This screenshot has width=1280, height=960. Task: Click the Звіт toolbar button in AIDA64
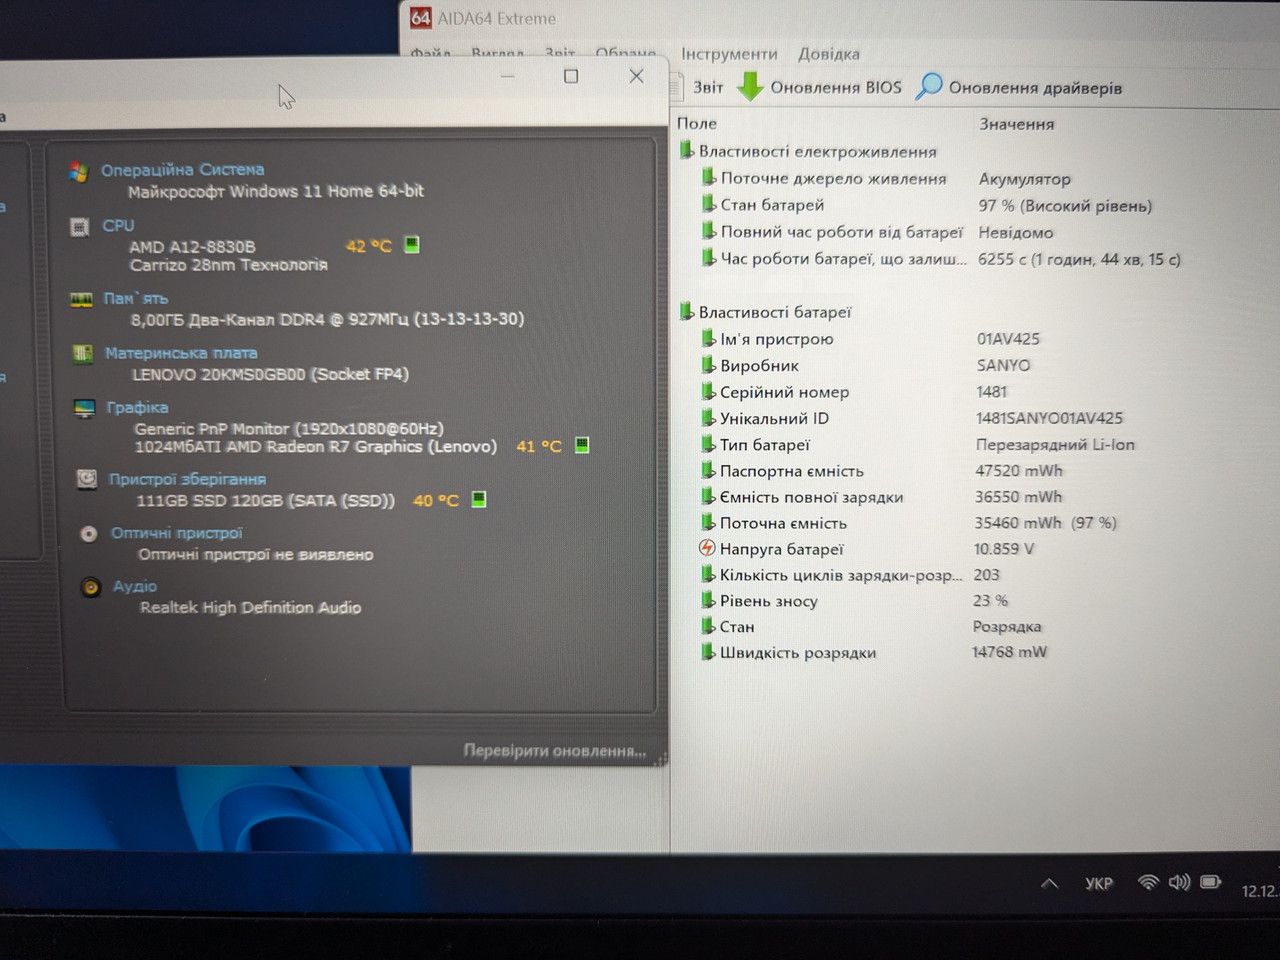pos(699,87)
